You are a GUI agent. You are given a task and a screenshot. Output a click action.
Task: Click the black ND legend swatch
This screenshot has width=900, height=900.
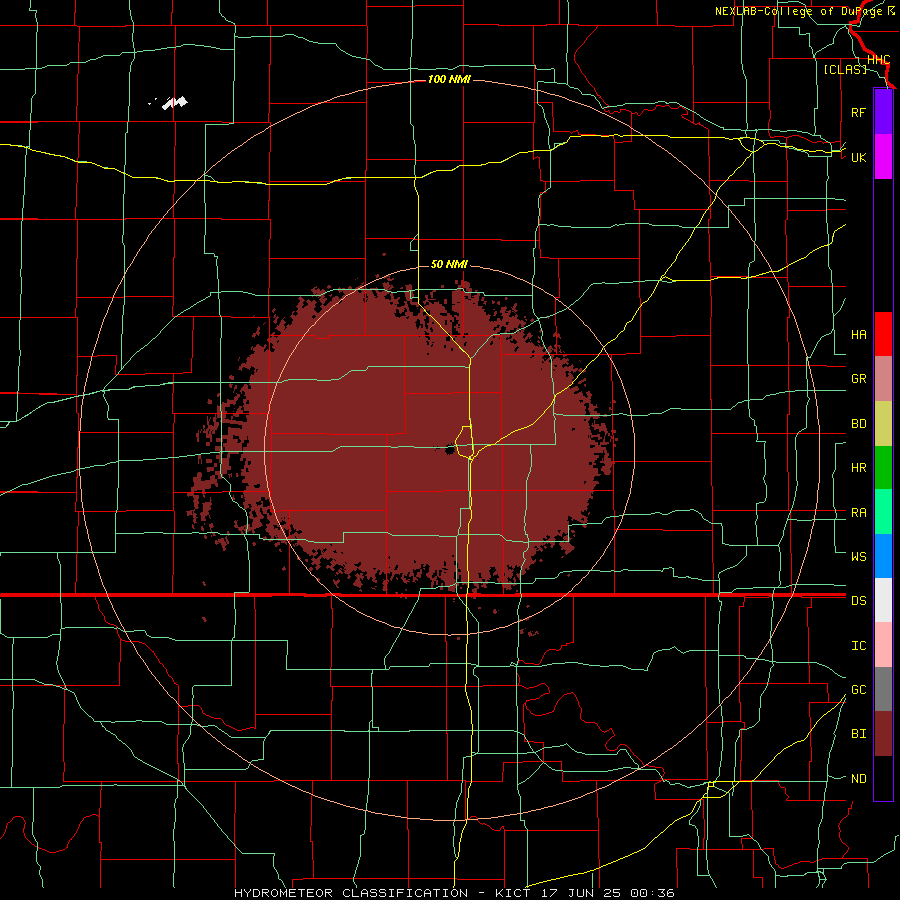click(883, 778)
